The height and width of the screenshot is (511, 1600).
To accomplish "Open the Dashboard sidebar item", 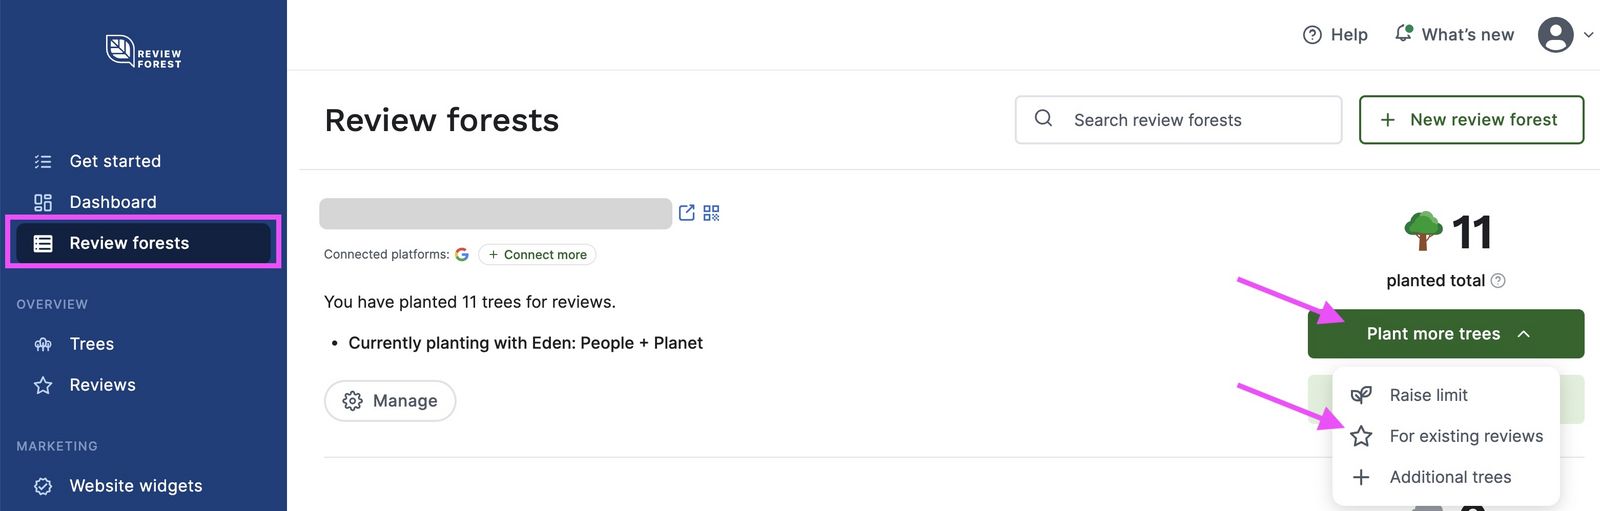I will coord(112,202).
